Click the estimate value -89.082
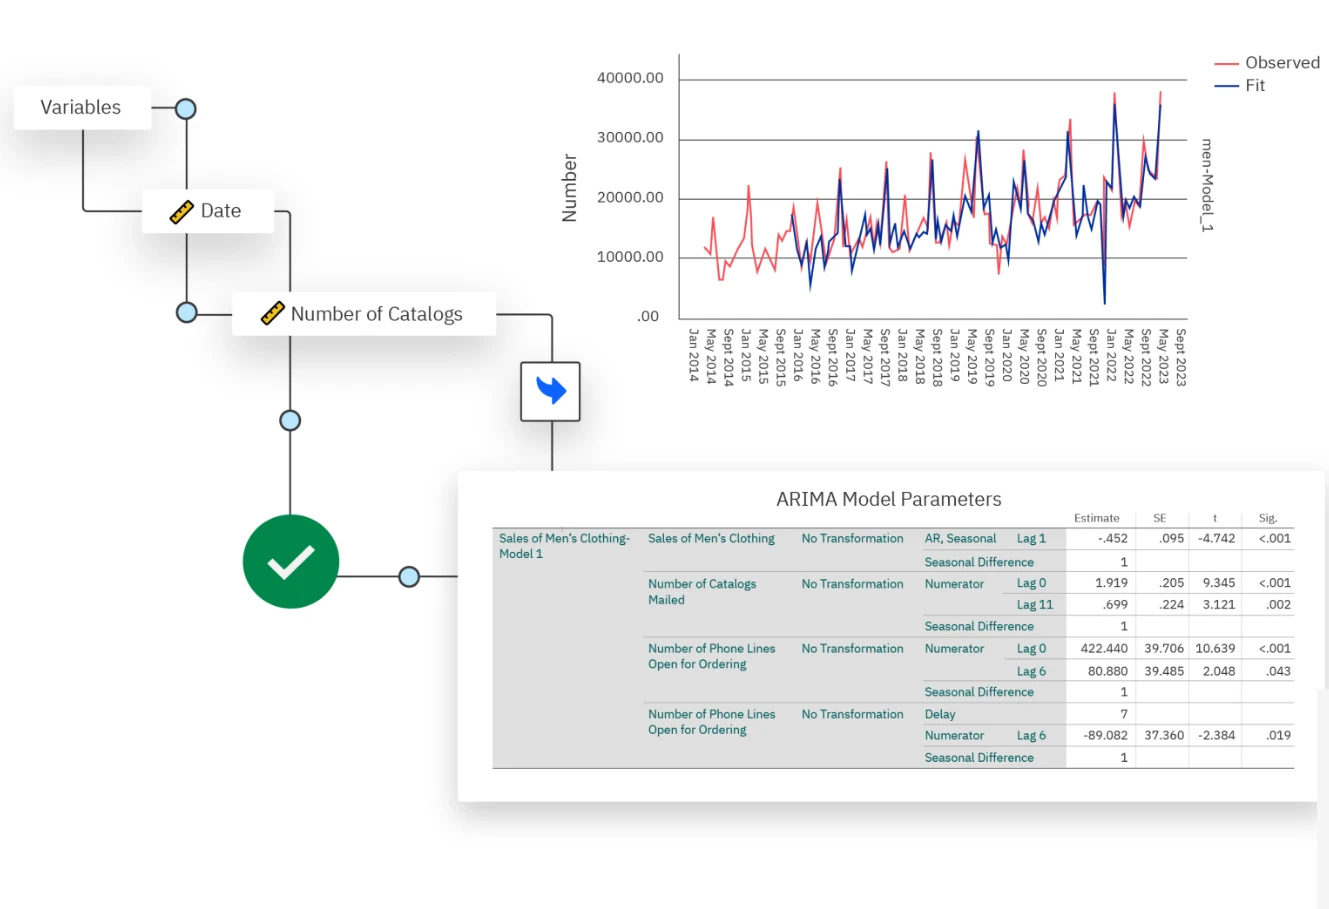Image resolution: width=1329 pixels, height=909 pixels. pyautogui.click(x=1105, y=735)
